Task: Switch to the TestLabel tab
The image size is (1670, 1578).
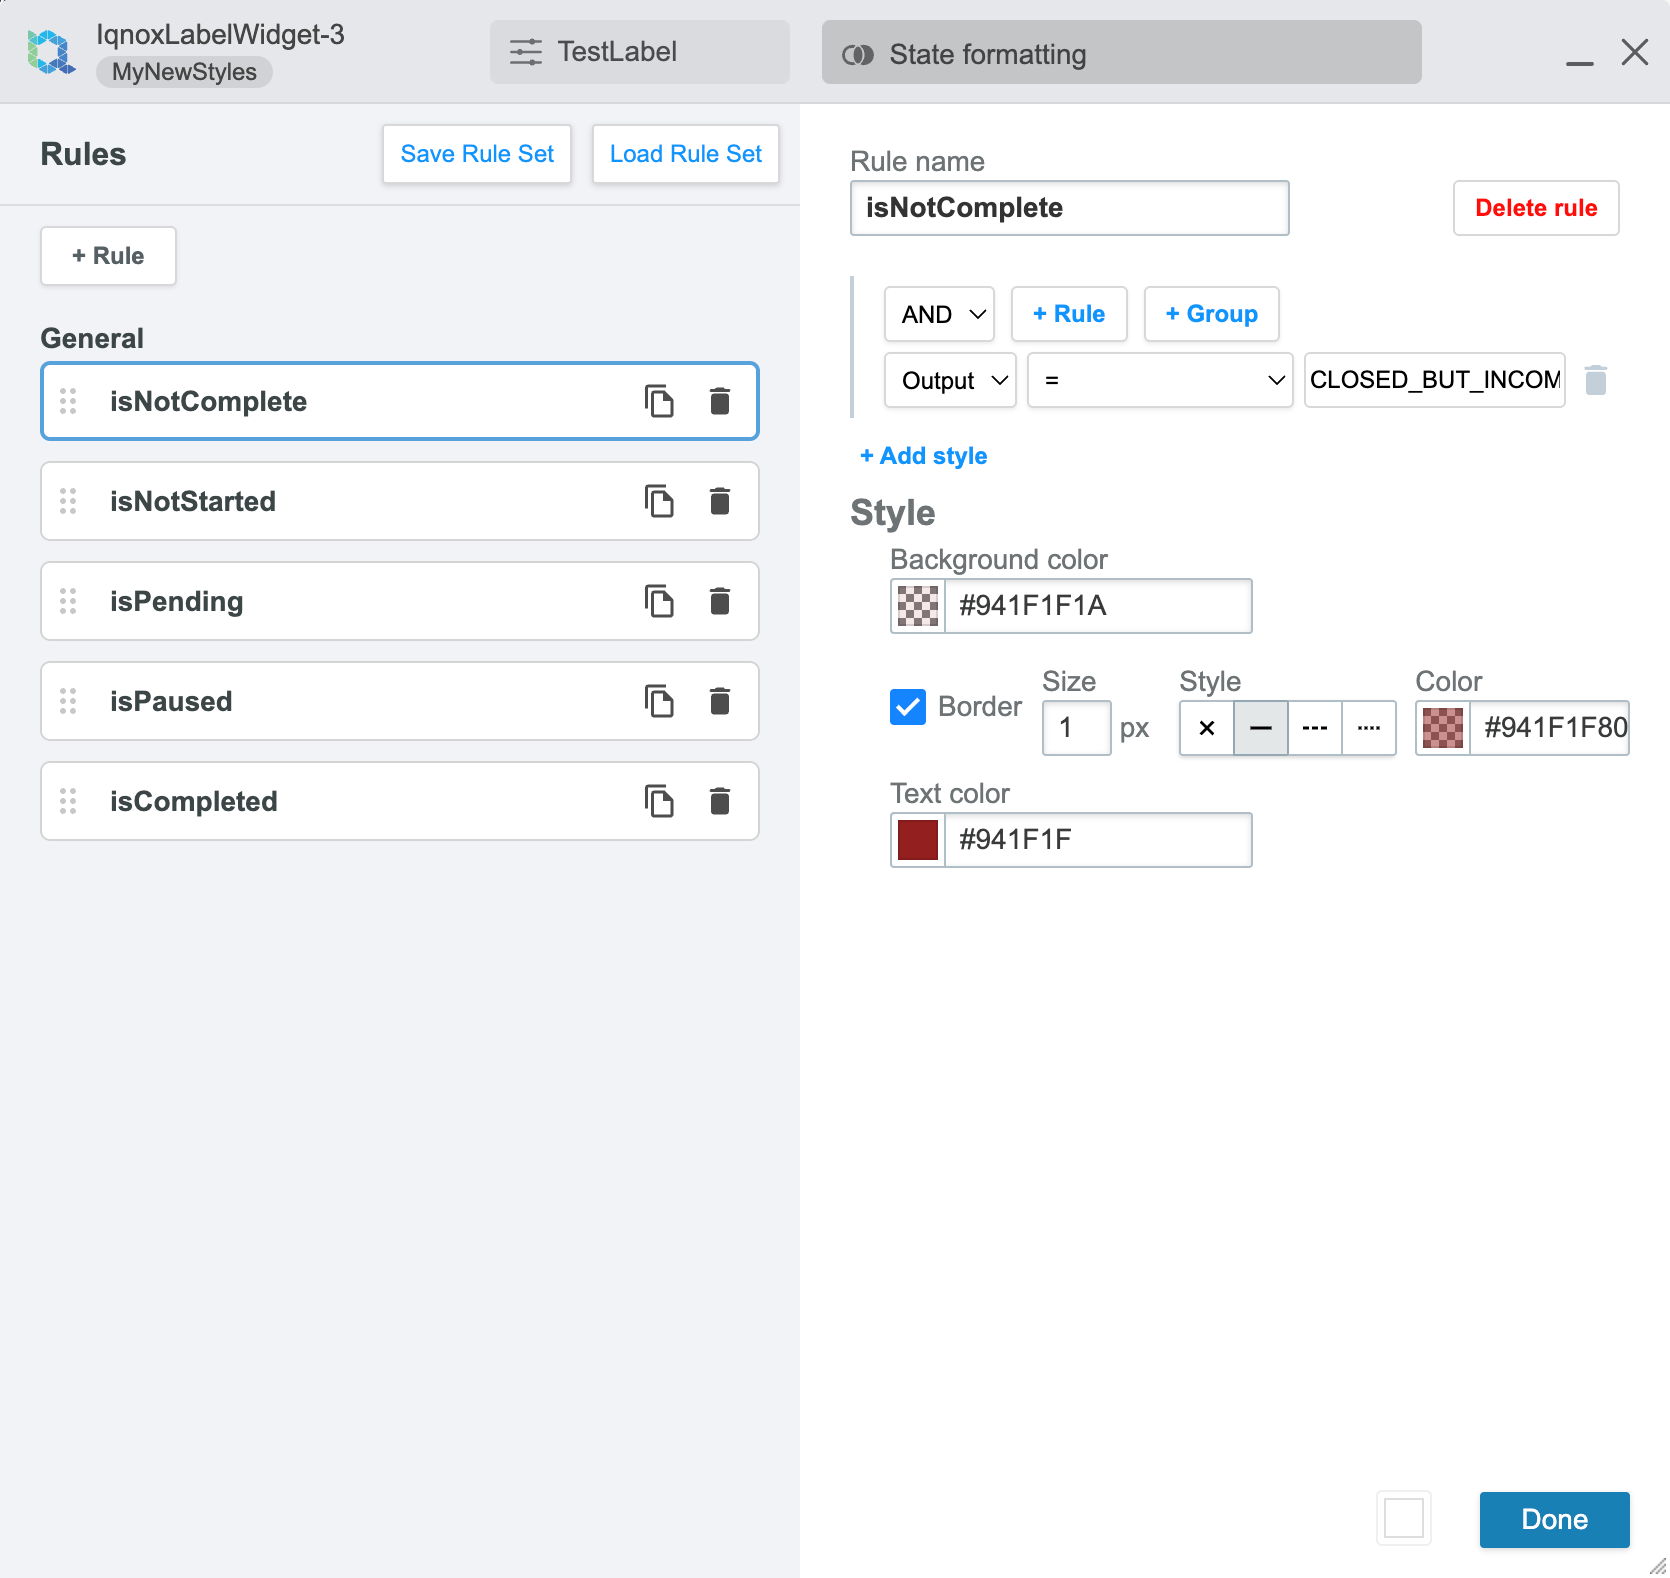Action: point(639,52)
